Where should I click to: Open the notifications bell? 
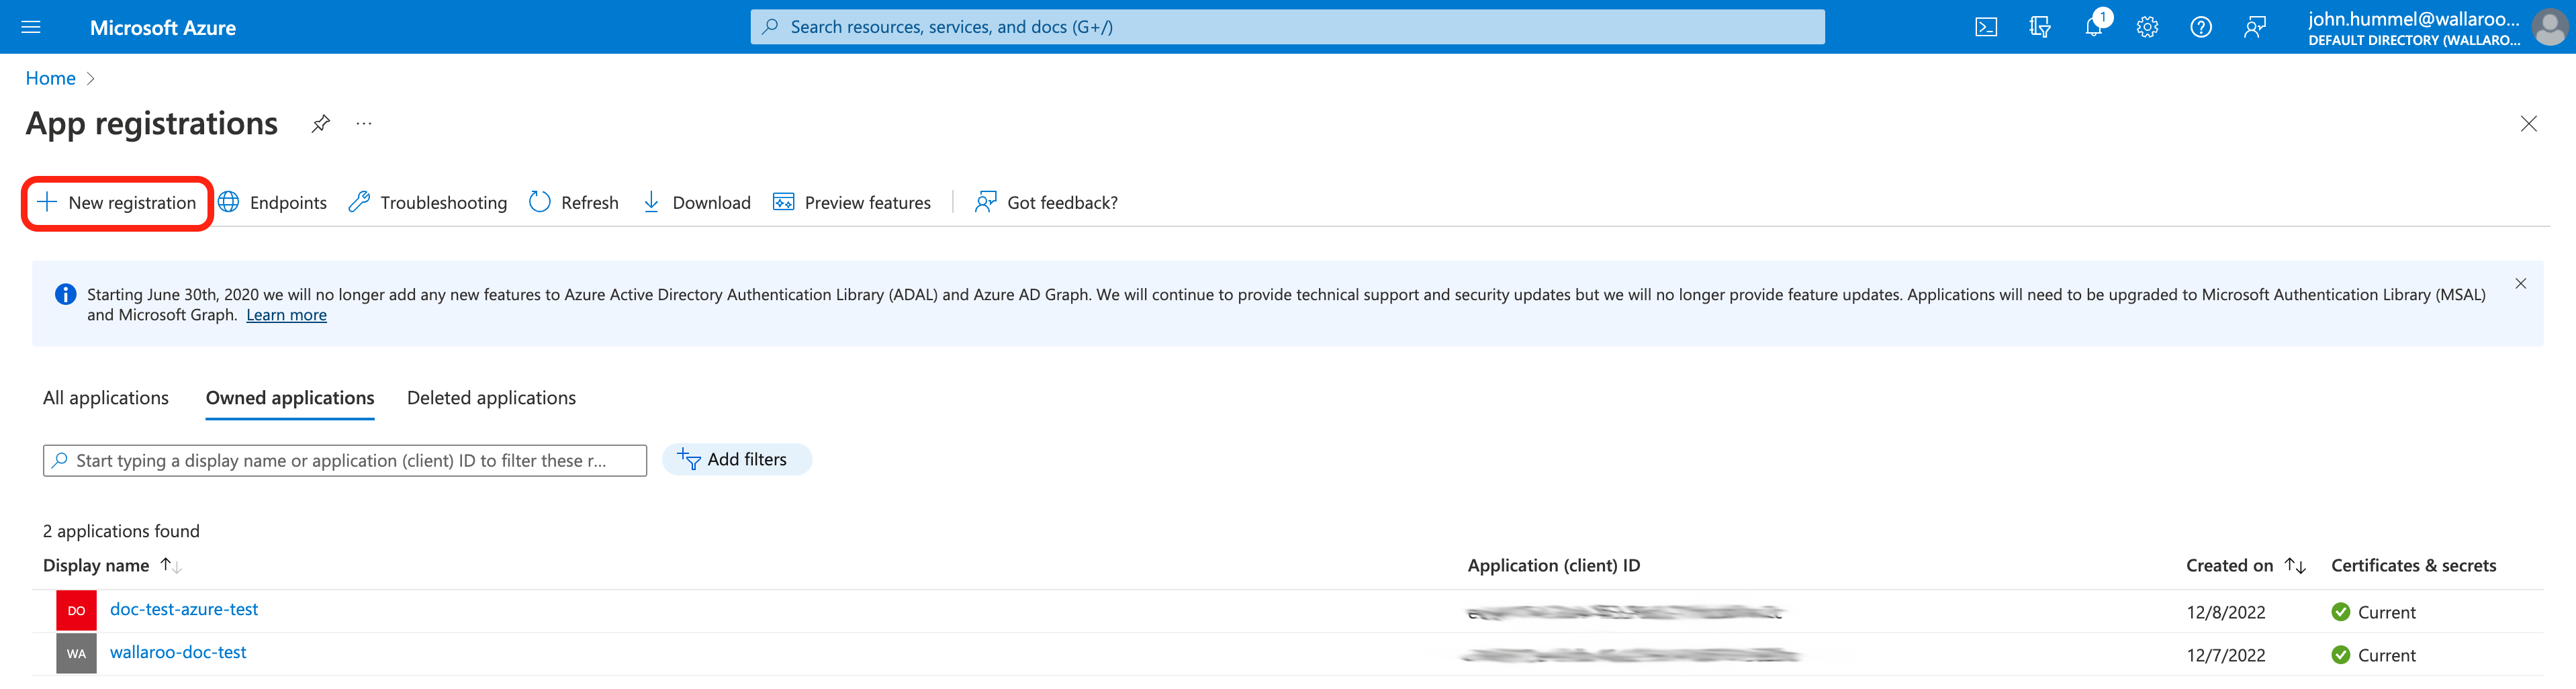click(2094, 27)
